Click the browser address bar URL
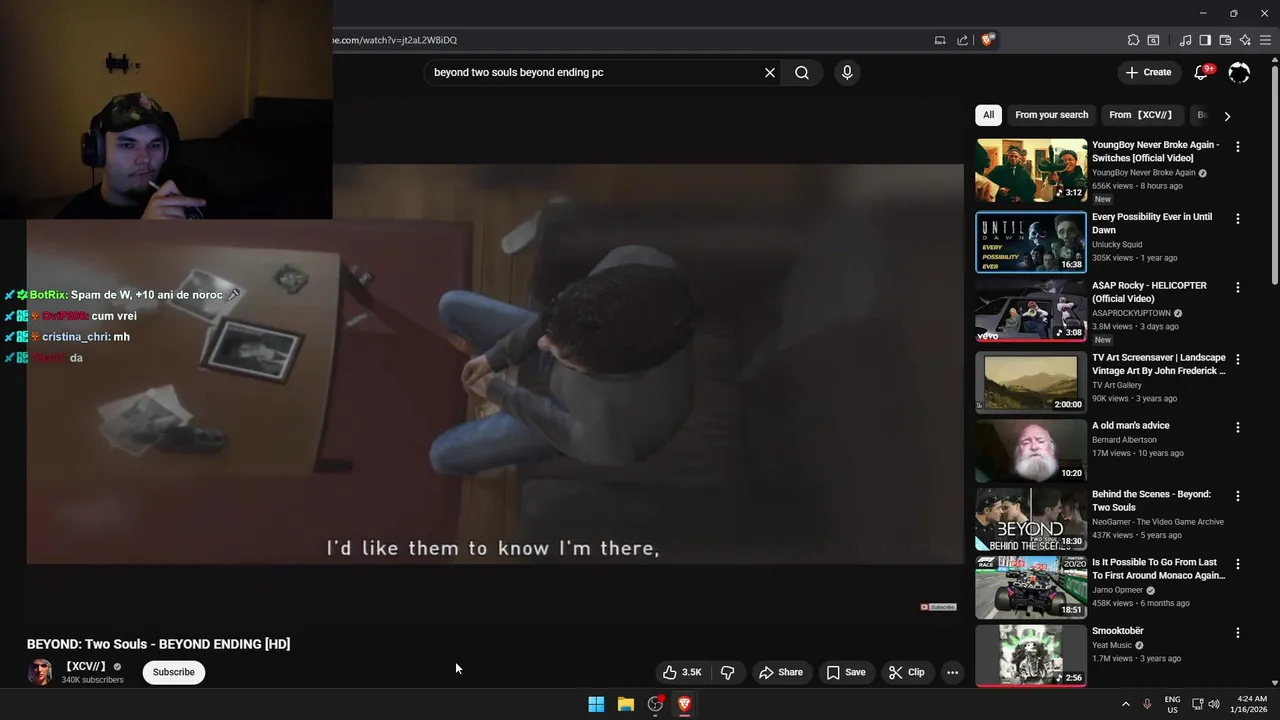Image resolution: width=1280 pixels, height=720 pixels. click(394, 40)
